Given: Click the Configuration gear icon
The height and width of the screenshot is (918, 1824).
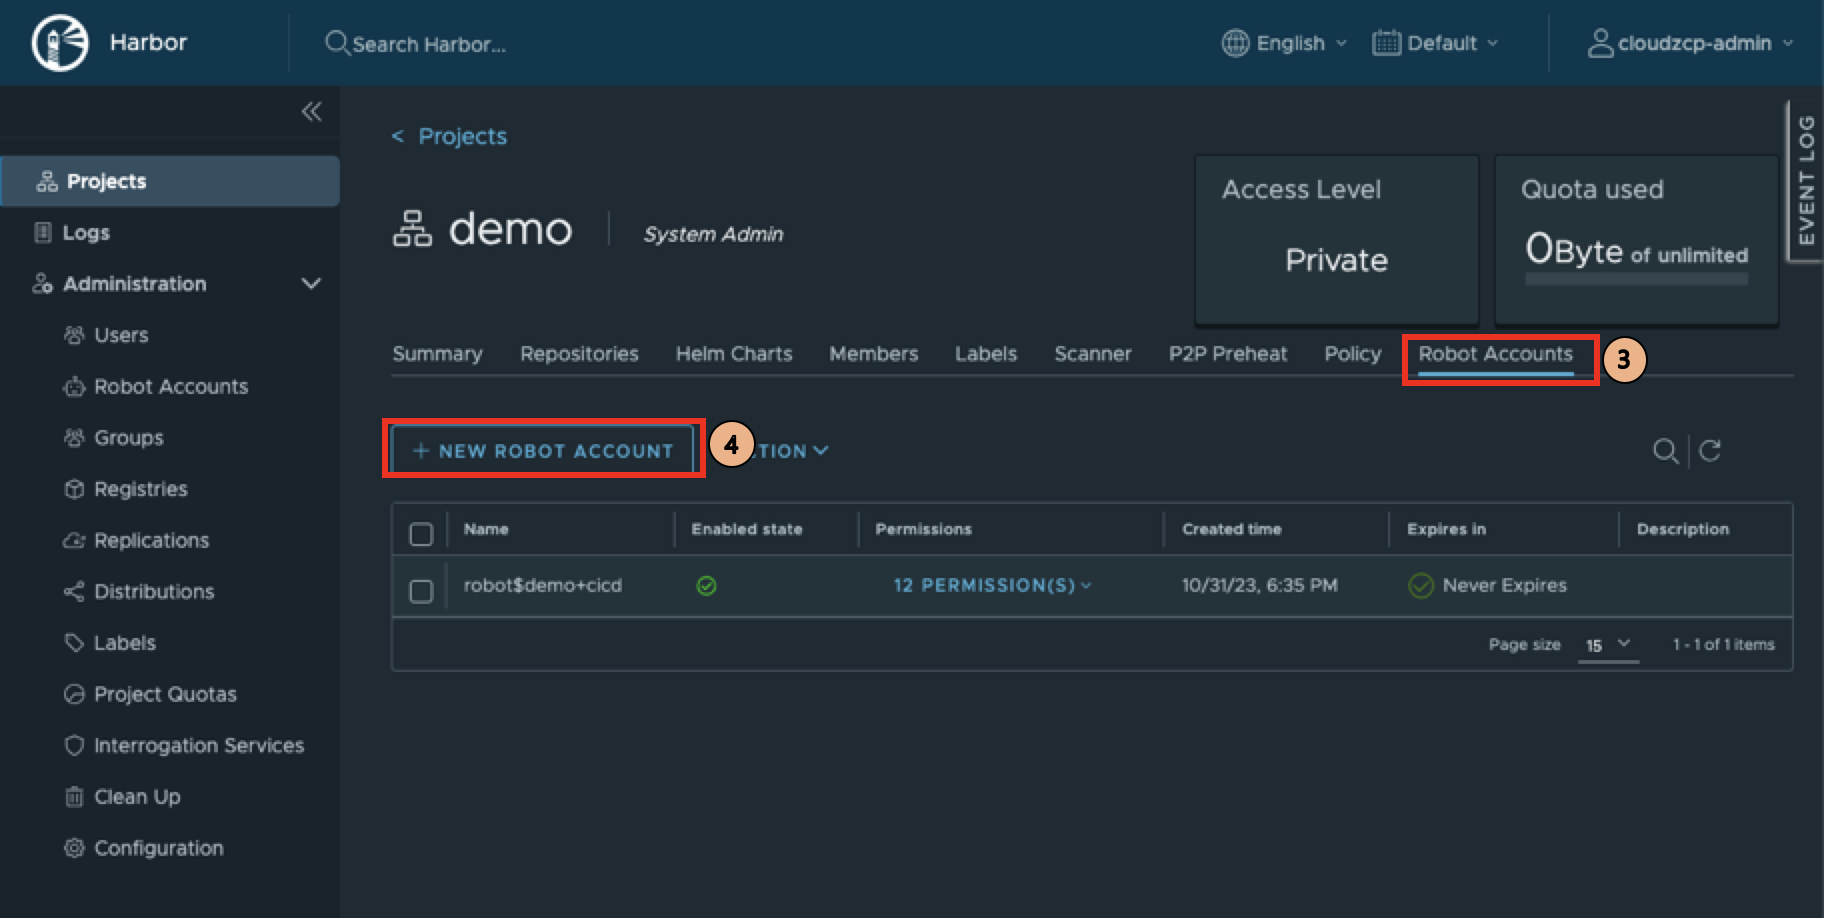Looking at the screenshot, I should click(74, 848).
